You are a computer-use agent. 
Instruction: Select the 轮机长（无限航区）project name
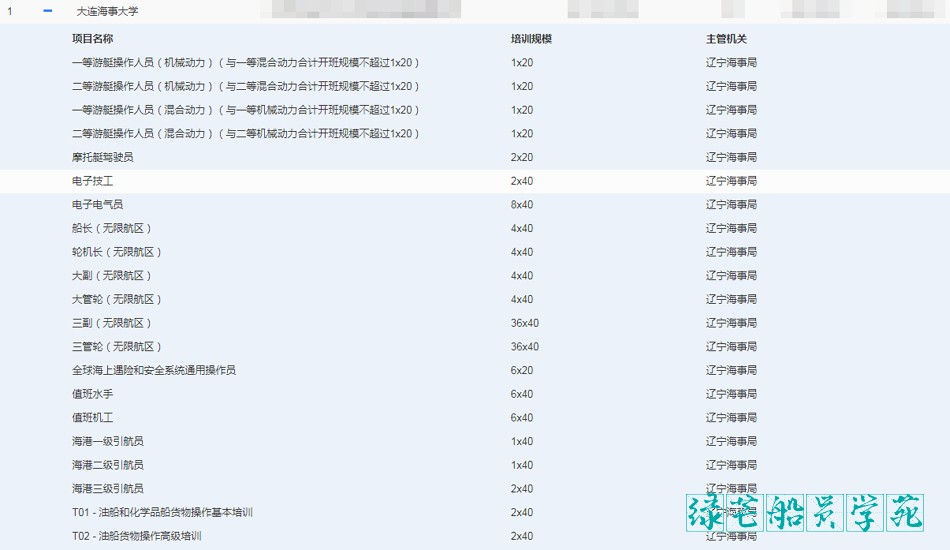click(117, 251)
